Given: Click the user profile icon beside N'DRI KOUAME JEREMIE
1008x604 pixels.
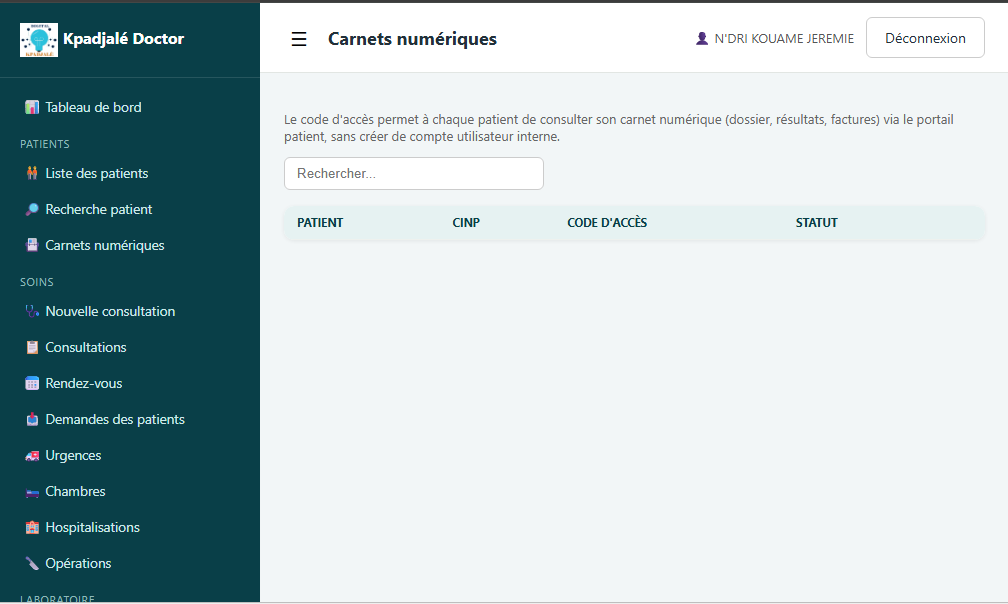Looking at the screenshot, I should (702, 39).
